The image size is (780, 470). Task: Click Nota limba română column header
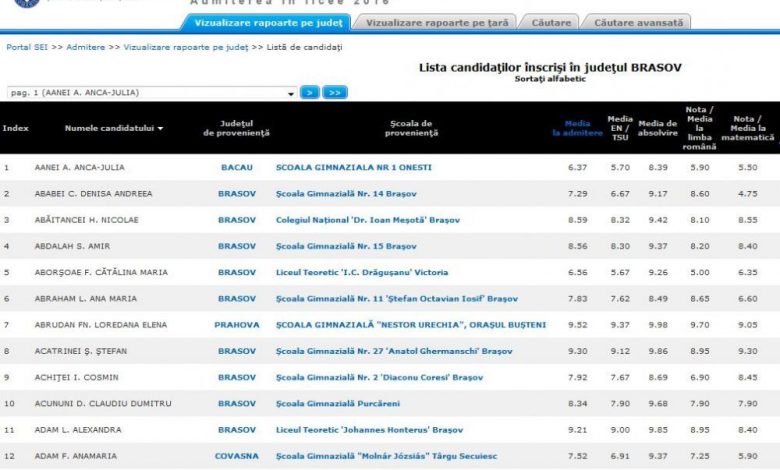[x=699, y=128]
